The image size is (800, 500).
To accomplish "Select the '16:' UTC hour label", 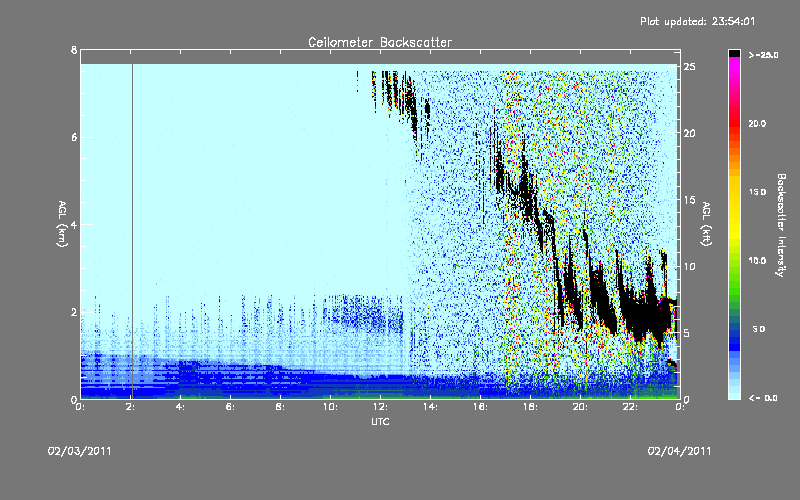I will (x=480, y=407).
